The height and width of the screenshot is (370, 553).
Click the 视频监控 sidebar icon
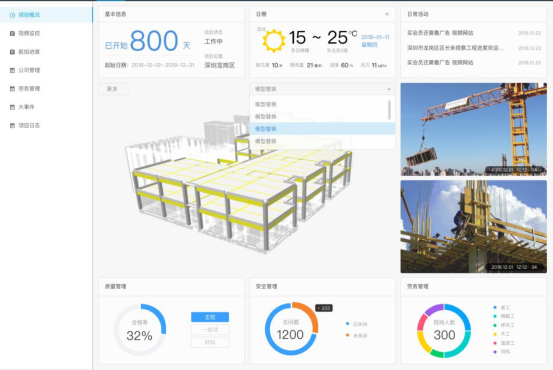pos(12,33)
